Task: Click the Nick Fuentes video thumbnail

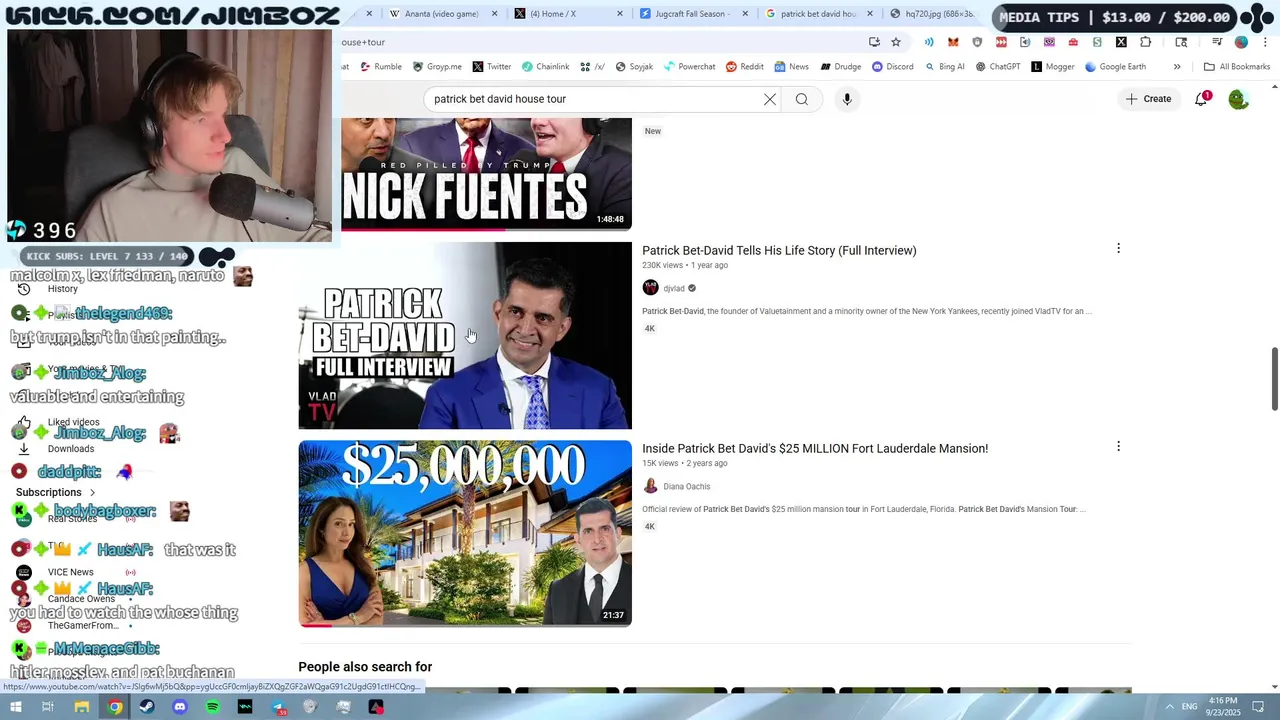Action: pos(486,174)
